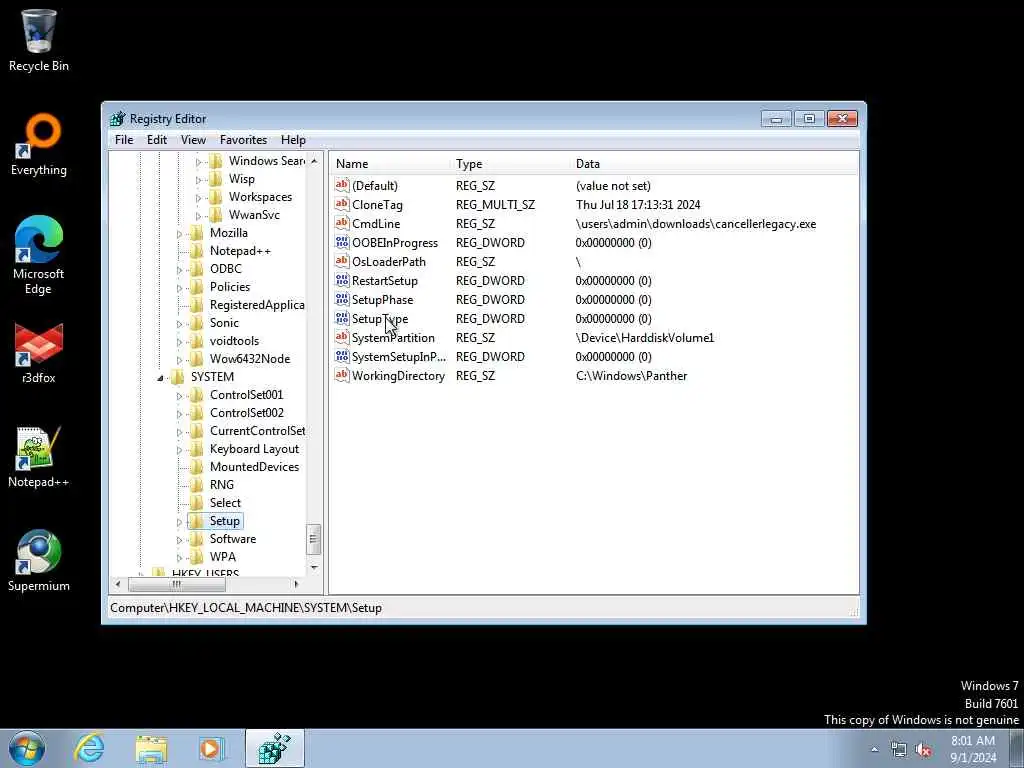The image size is (1024, 768).
Task: Click the CloneTag value icon
Action: 342,204
